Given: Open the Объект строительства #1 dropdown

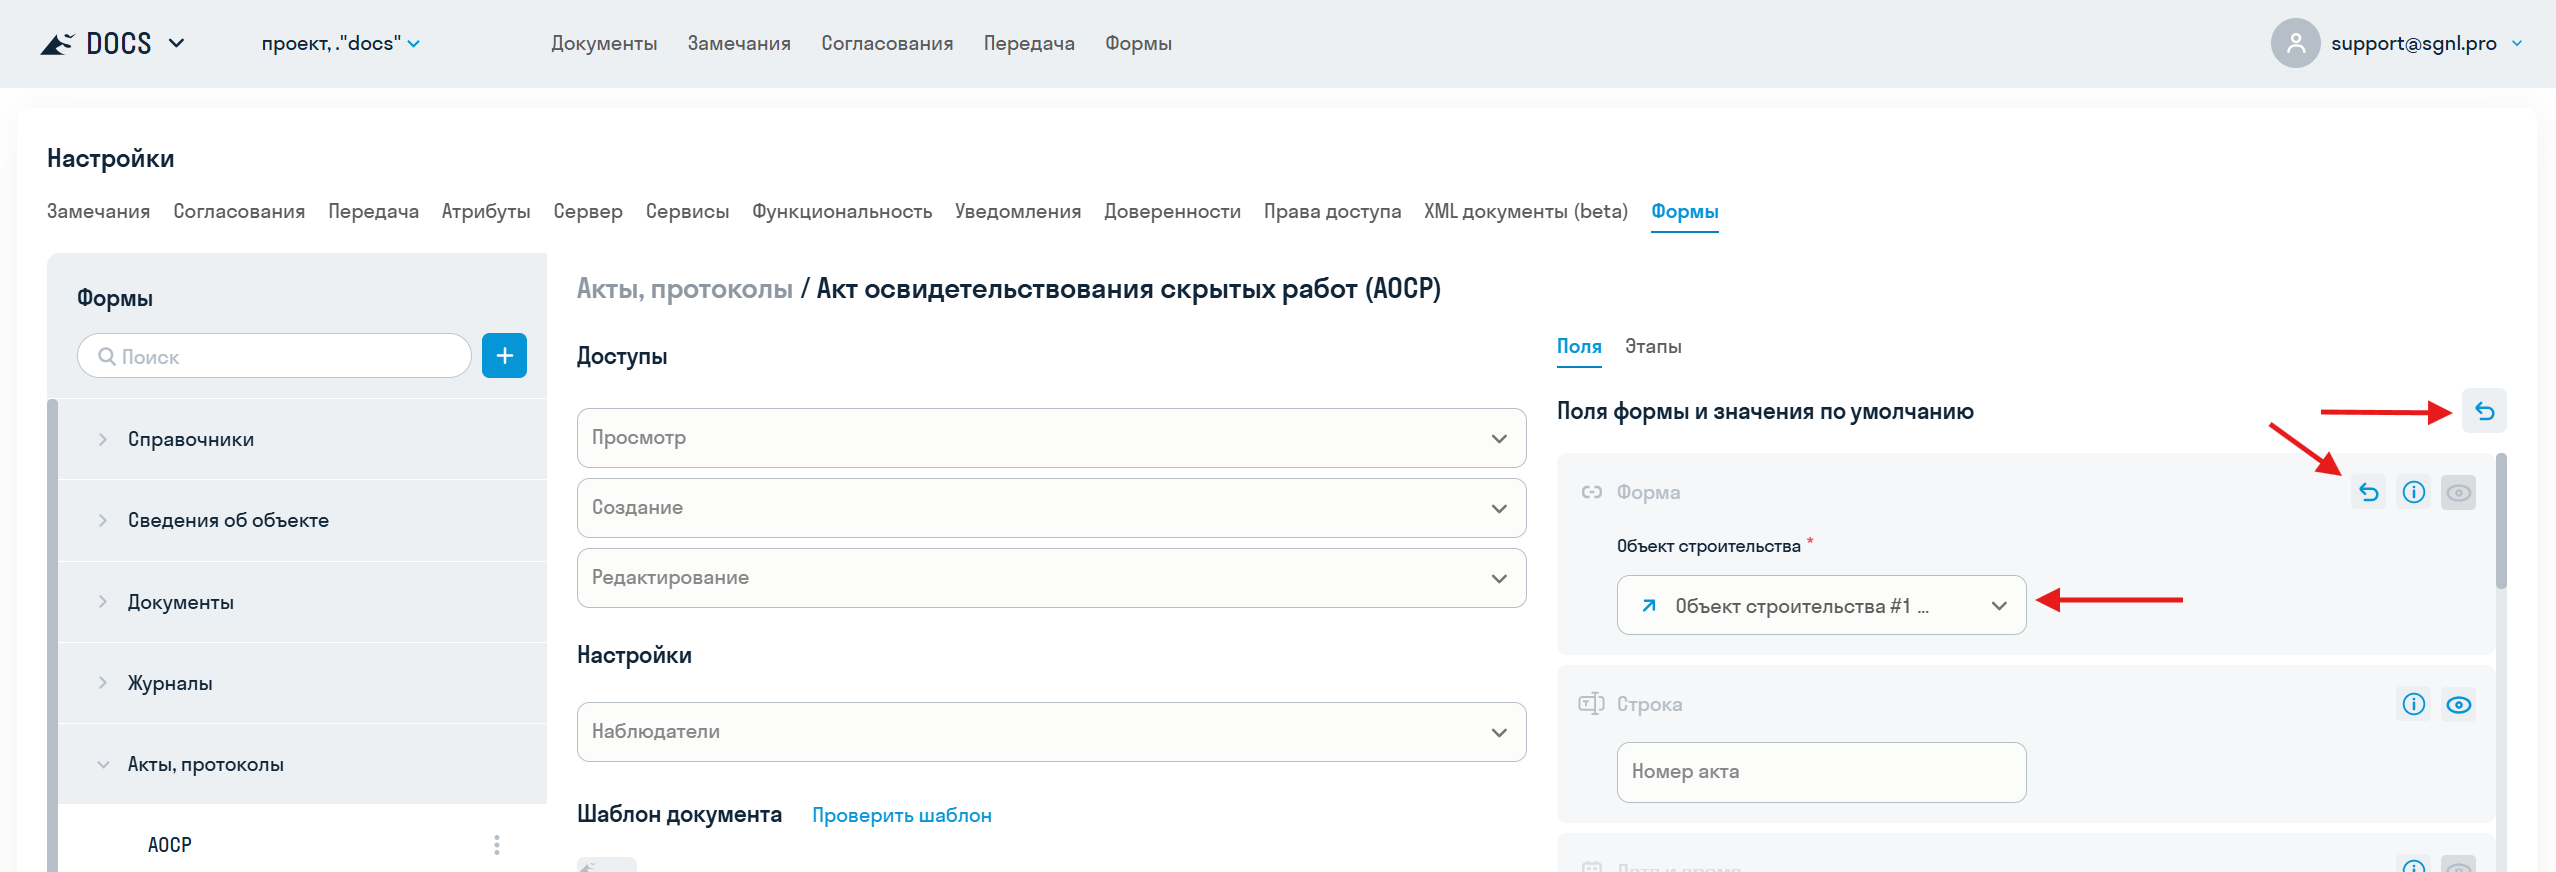Looking at the screenshot, I should [x=1821, y=605].
